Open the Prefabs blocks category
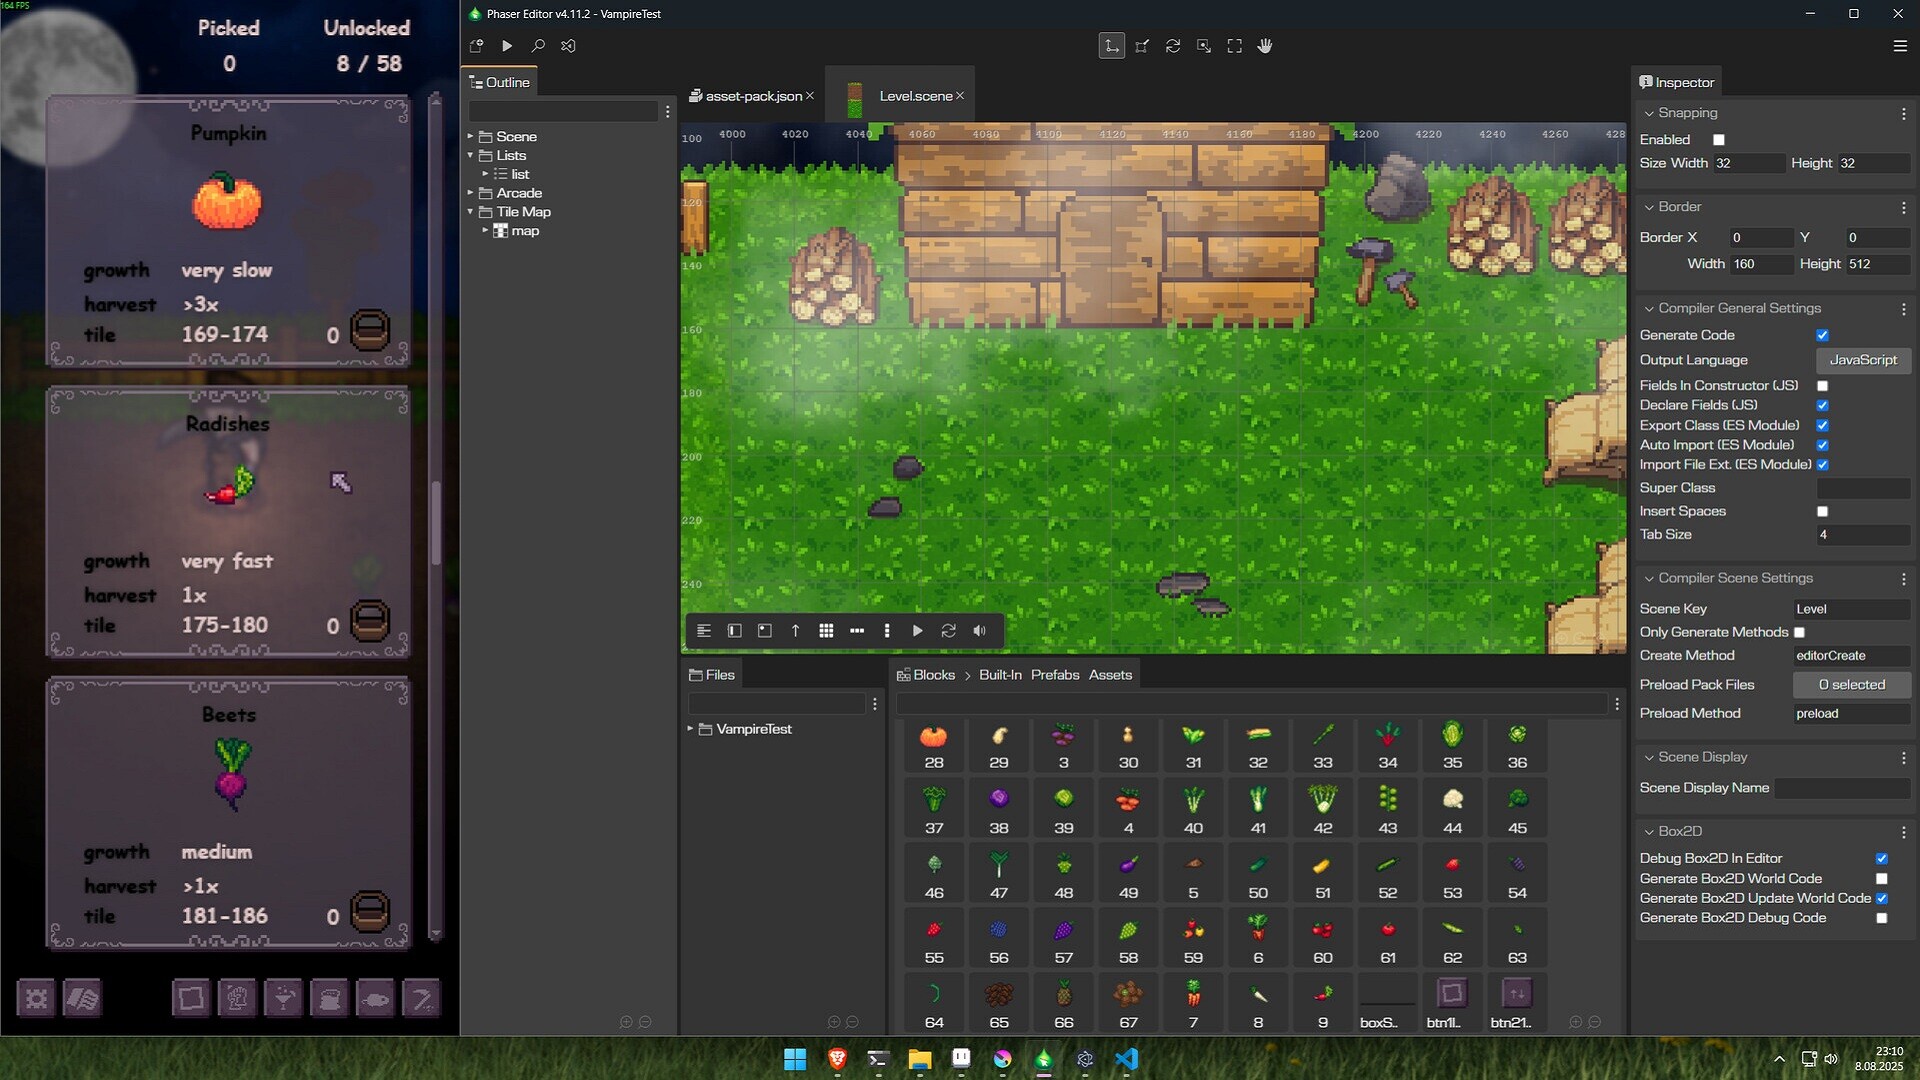 [1053, 674]
